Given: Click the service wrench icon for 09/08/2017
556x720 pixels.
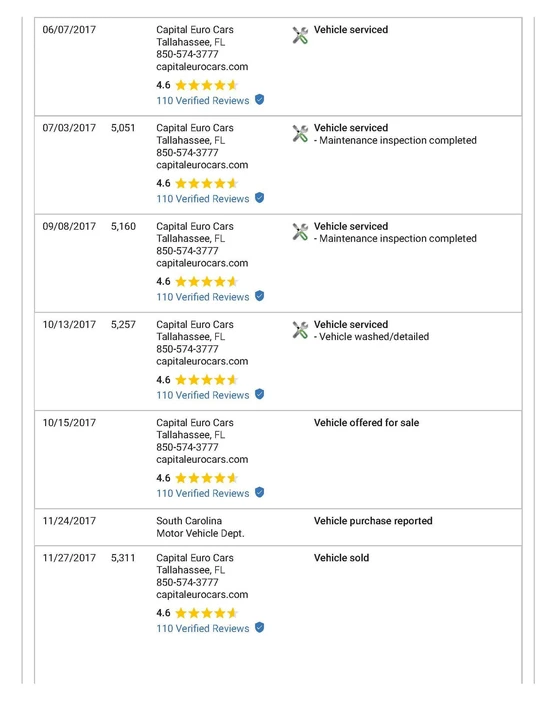Looking at the screenshot, I should [300, 232].
